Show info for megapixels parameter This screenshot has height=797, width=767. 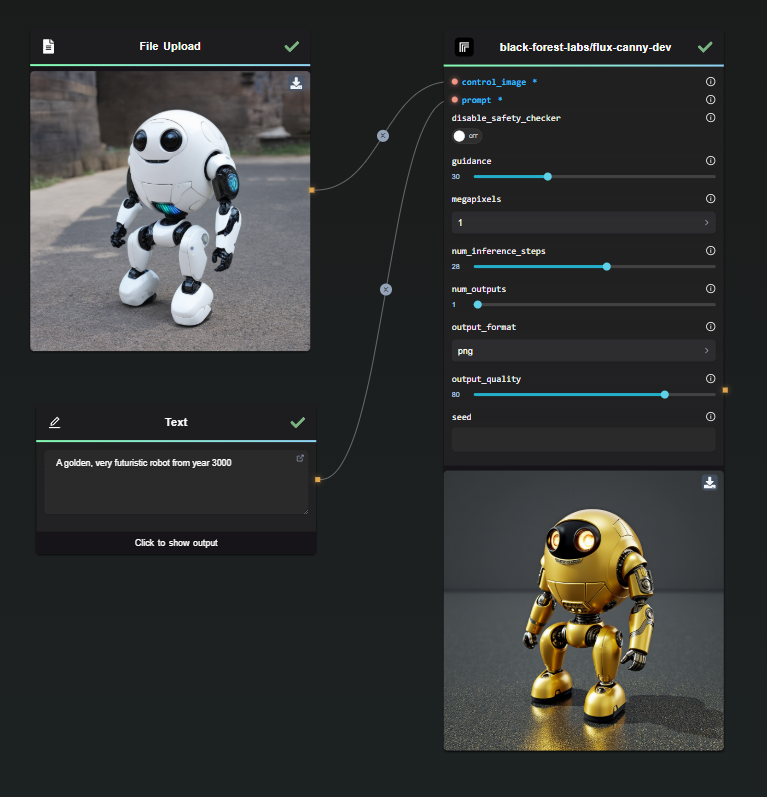pos(711,199)
